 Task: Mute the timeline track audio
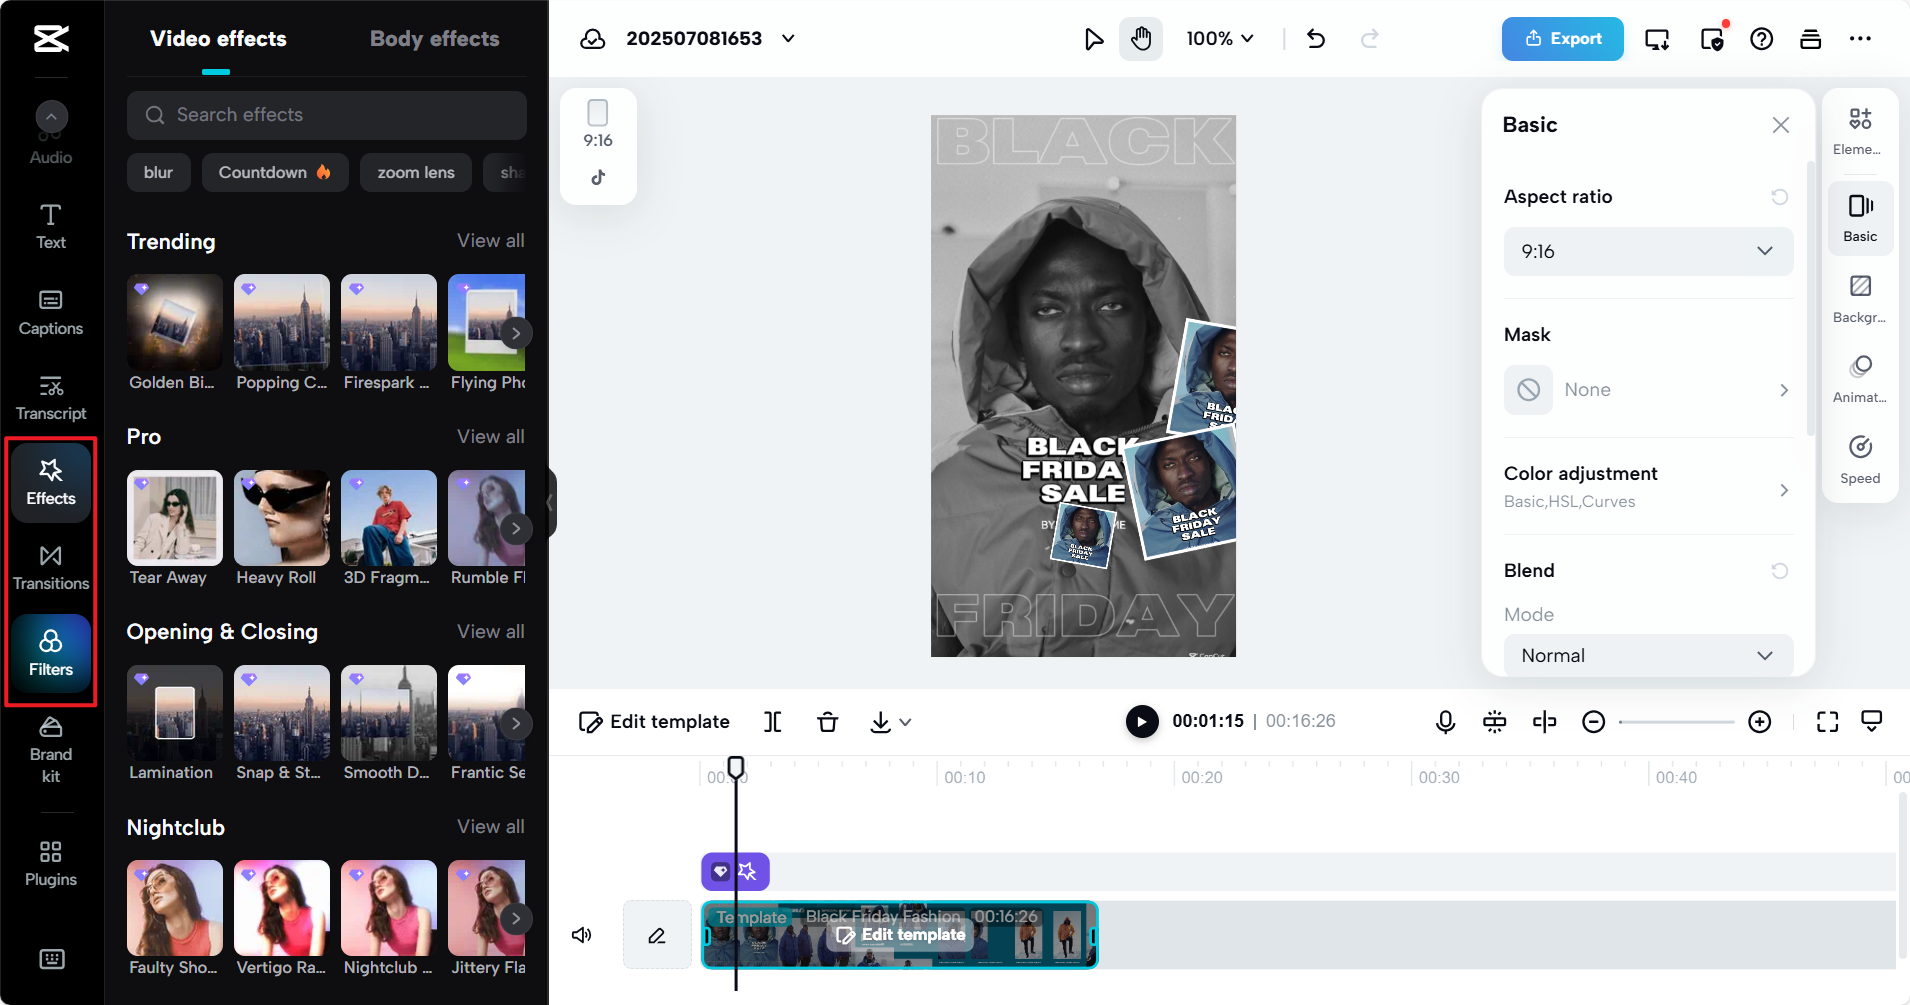click(582, 934)
